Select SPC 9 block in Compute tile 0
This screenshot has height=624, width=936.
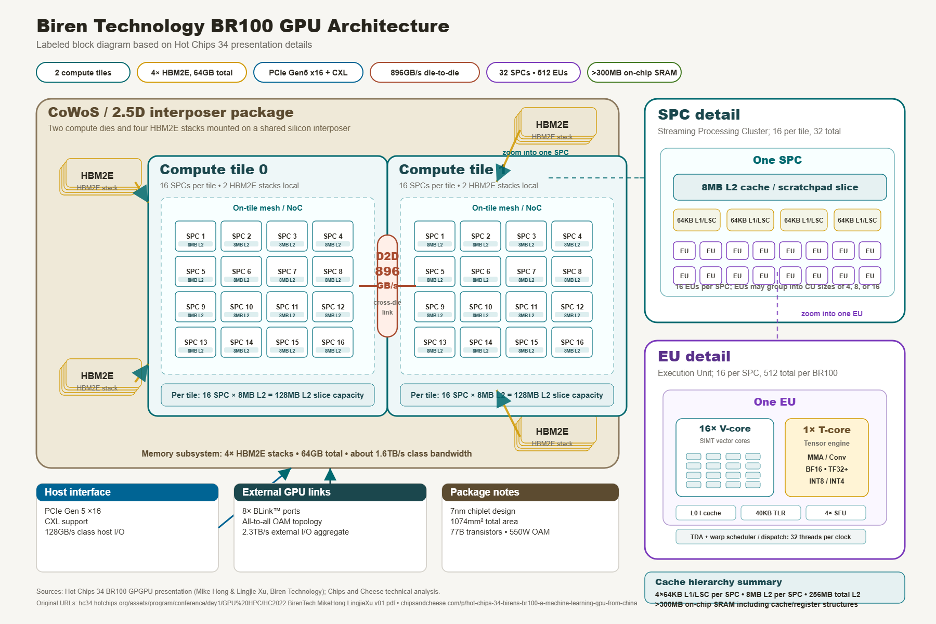tap(195, 307)
